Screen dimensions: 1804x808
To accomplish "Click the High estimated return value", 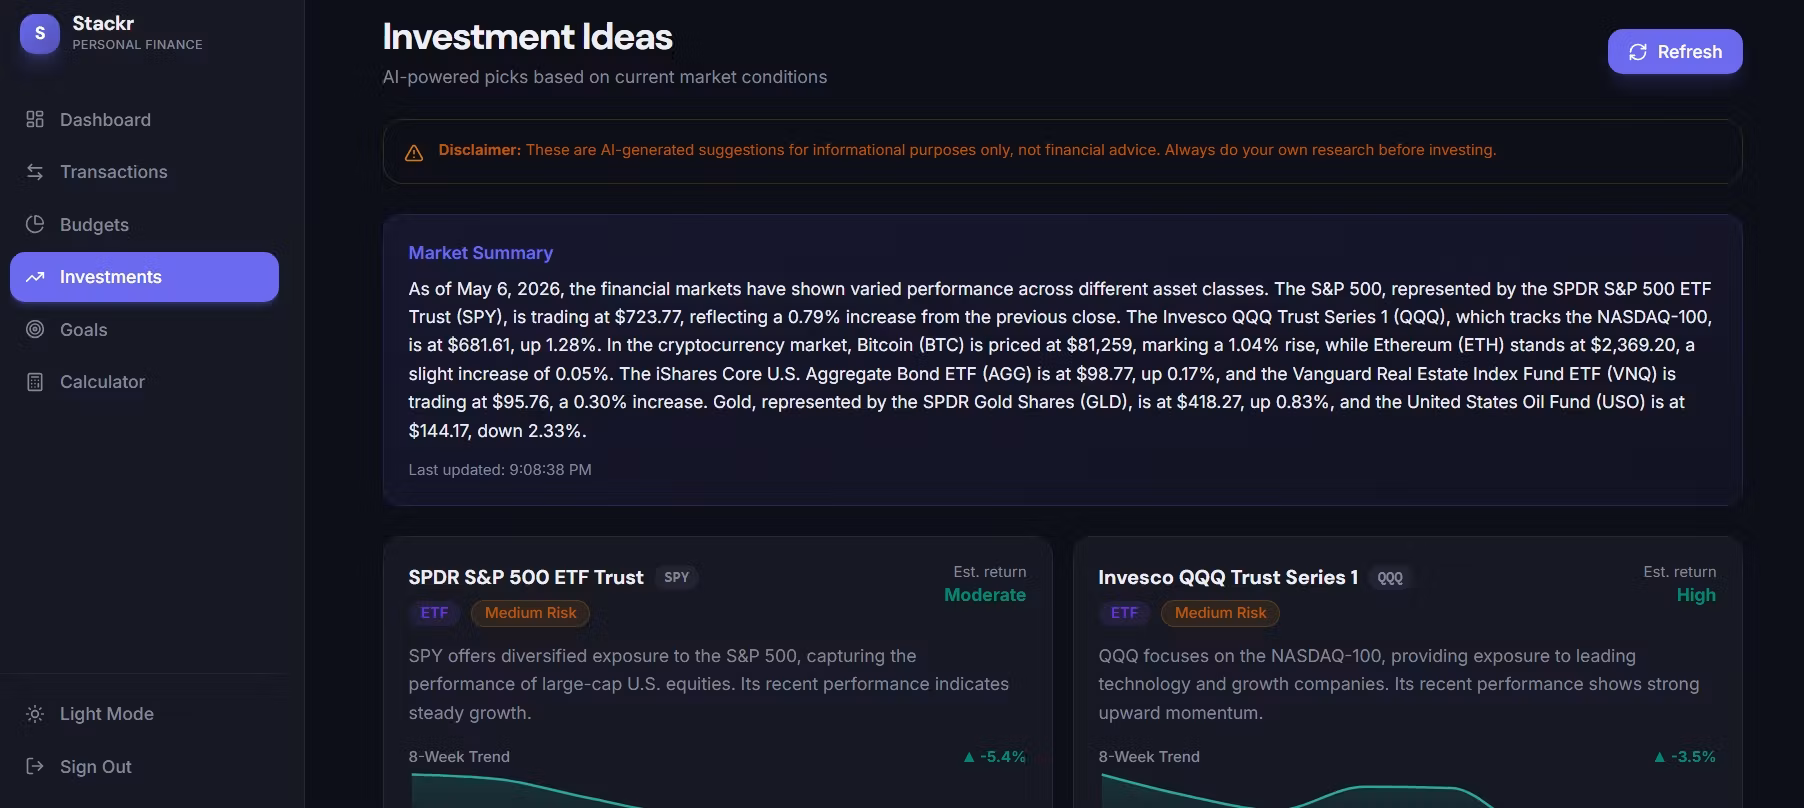I will tap(1696, 595).
